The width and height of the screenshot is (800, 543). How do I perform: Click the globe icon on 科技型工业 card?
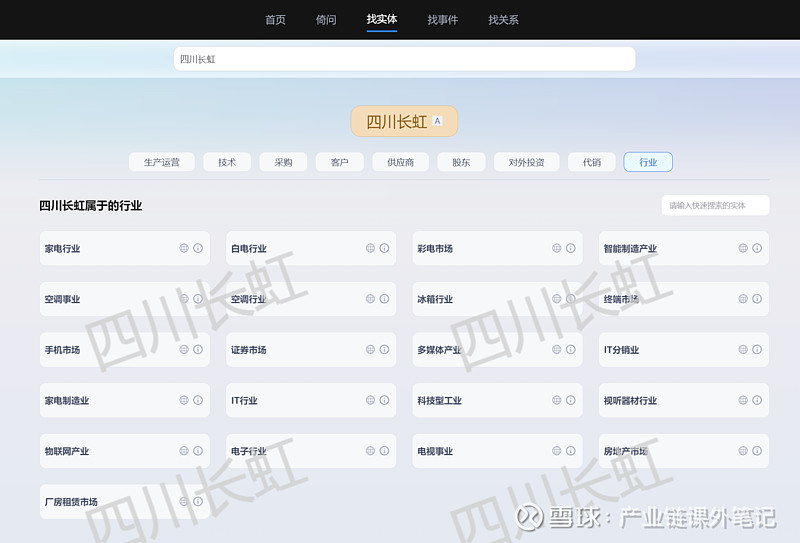point(557,400)
